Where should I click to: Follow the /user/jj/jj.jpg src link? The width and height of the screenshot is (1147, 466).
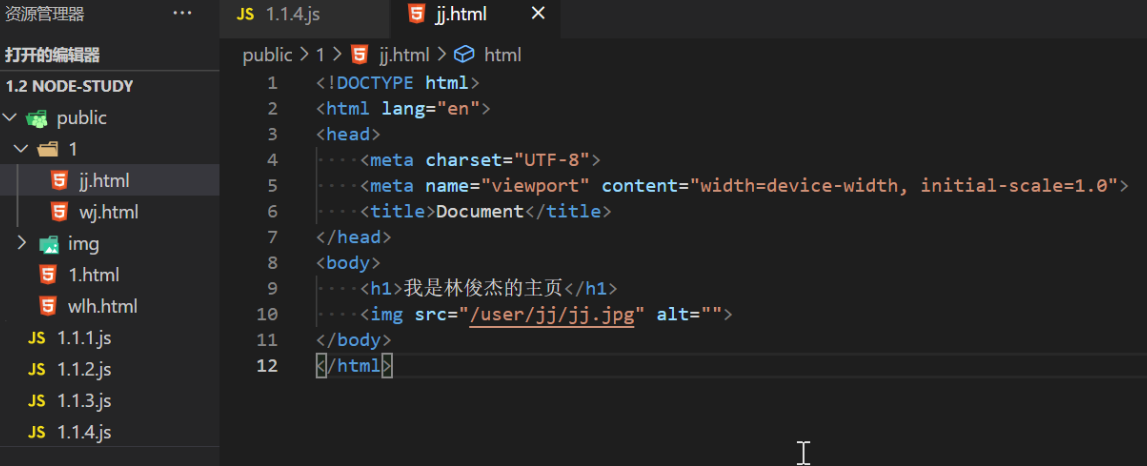click(552, 315)
